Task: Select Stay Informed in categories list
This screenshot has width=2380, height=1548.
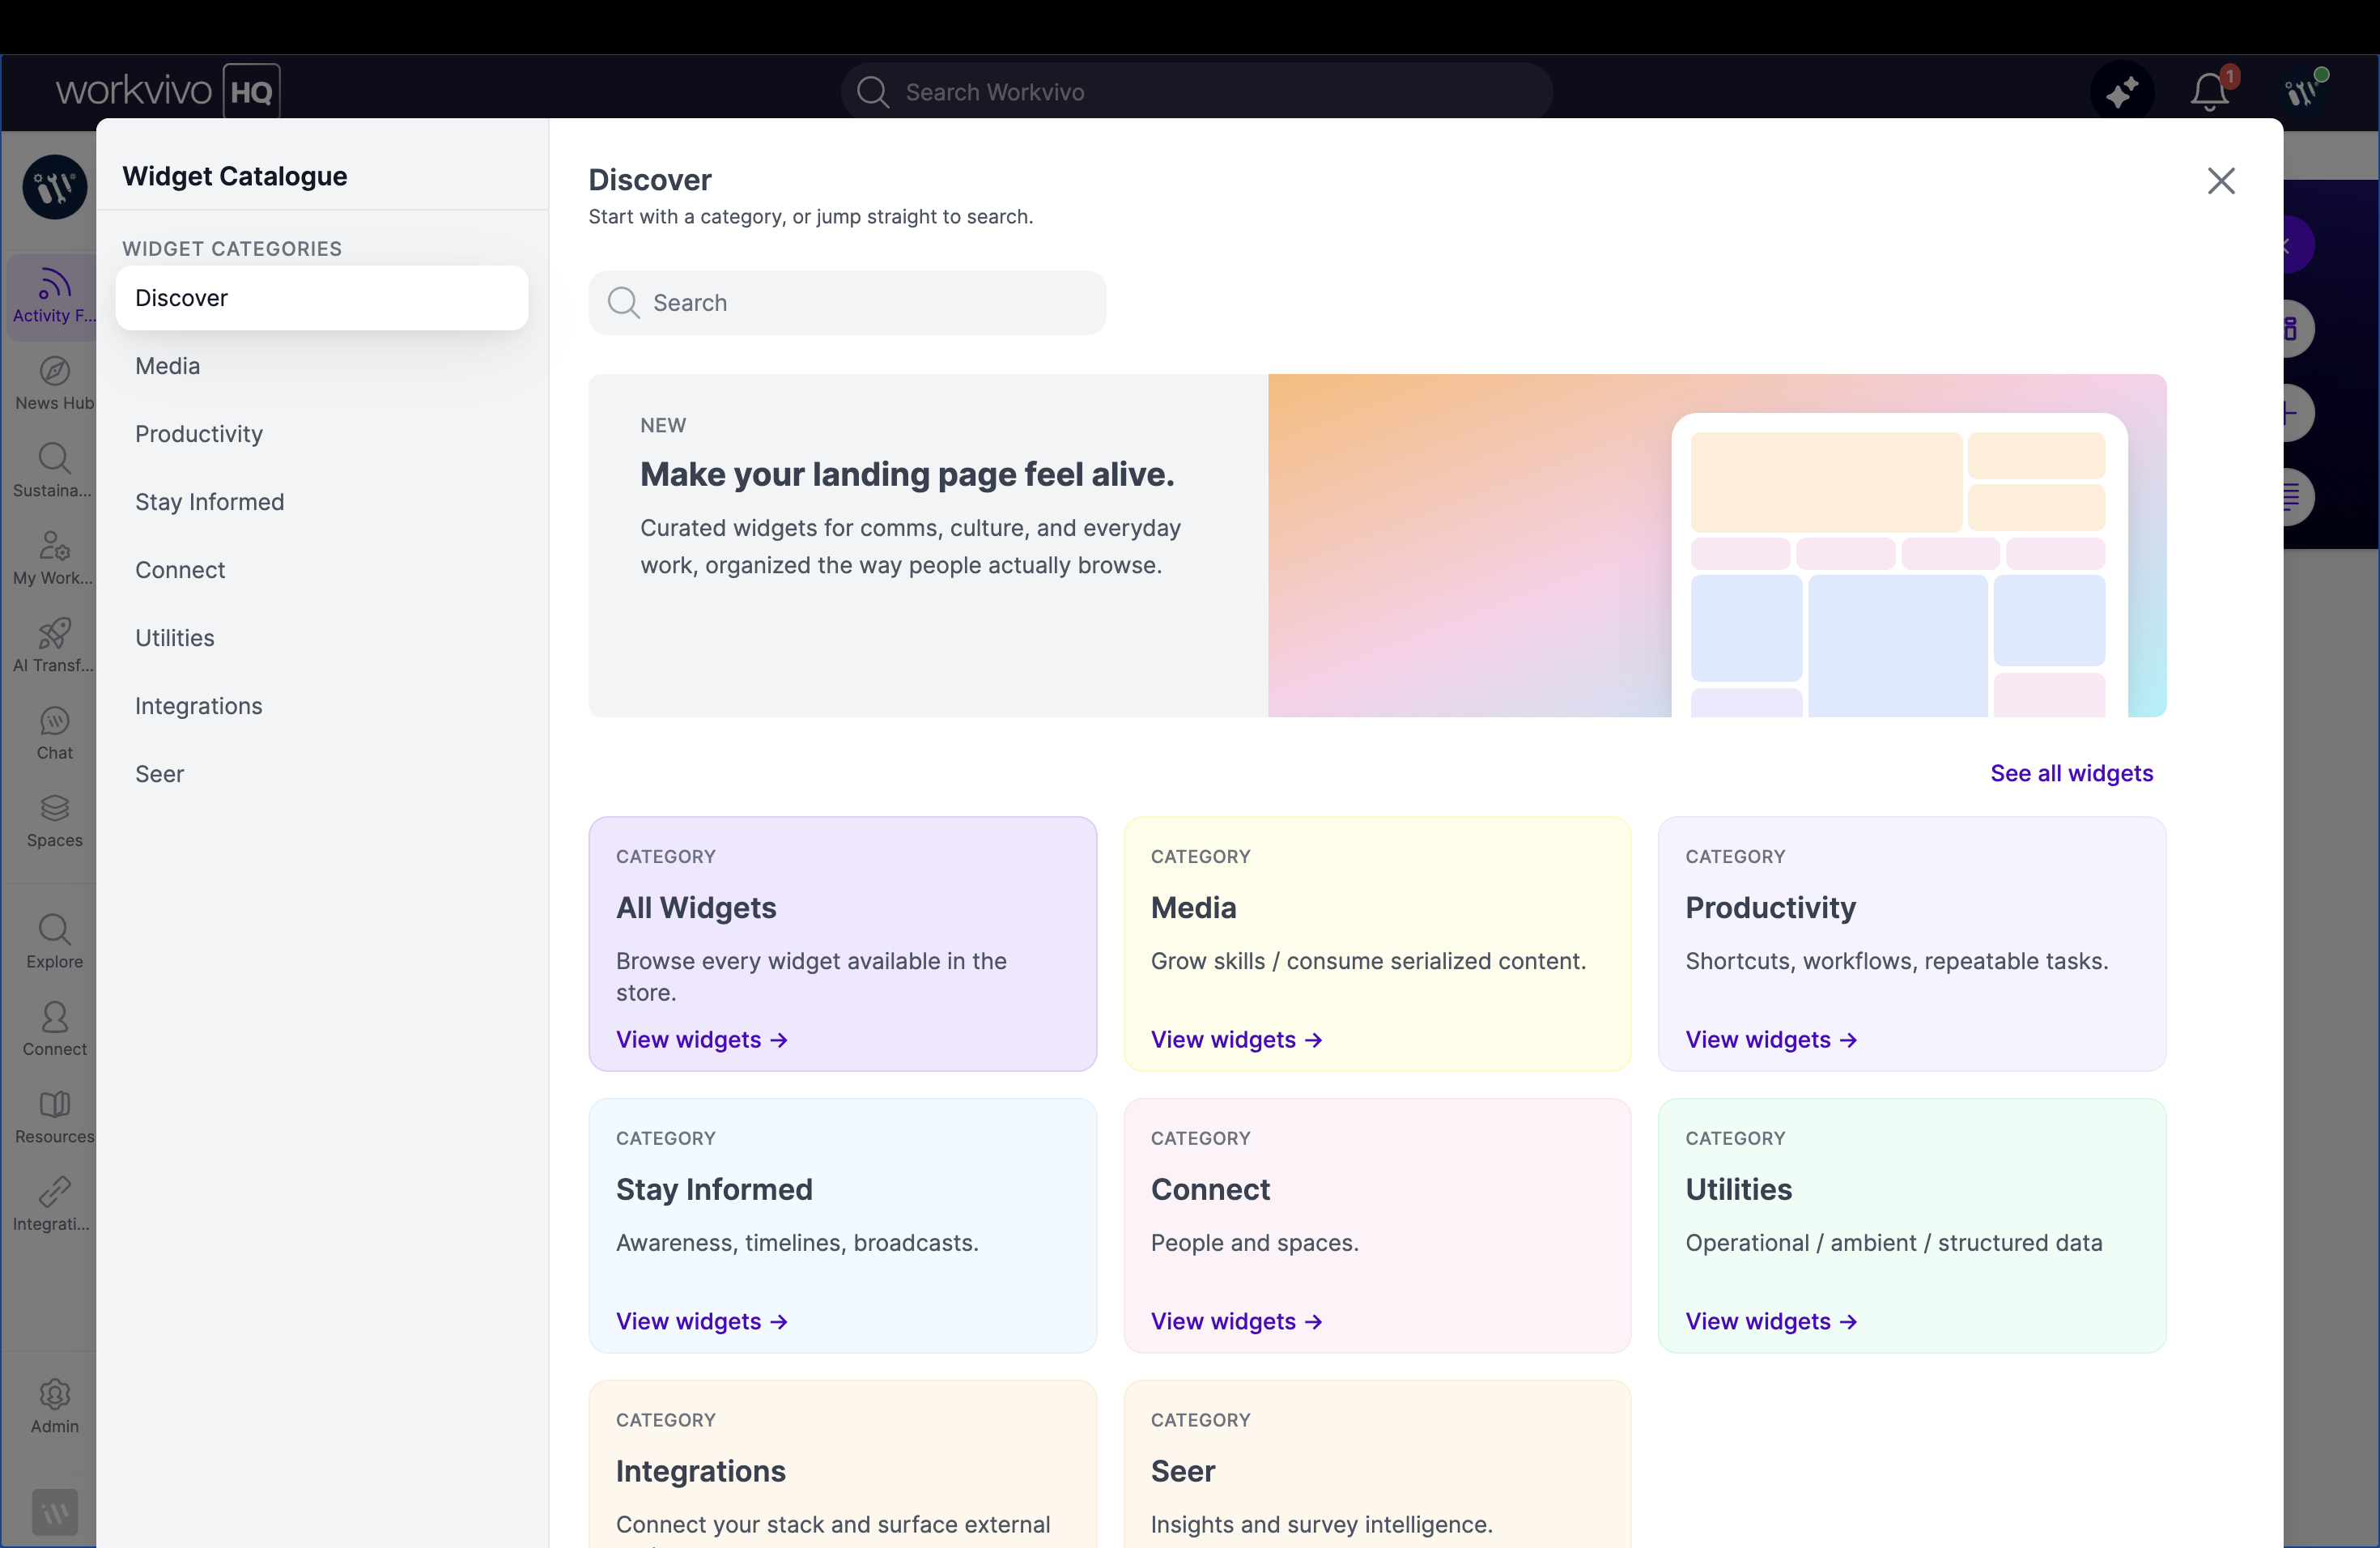Action: (x=322, y=502)
